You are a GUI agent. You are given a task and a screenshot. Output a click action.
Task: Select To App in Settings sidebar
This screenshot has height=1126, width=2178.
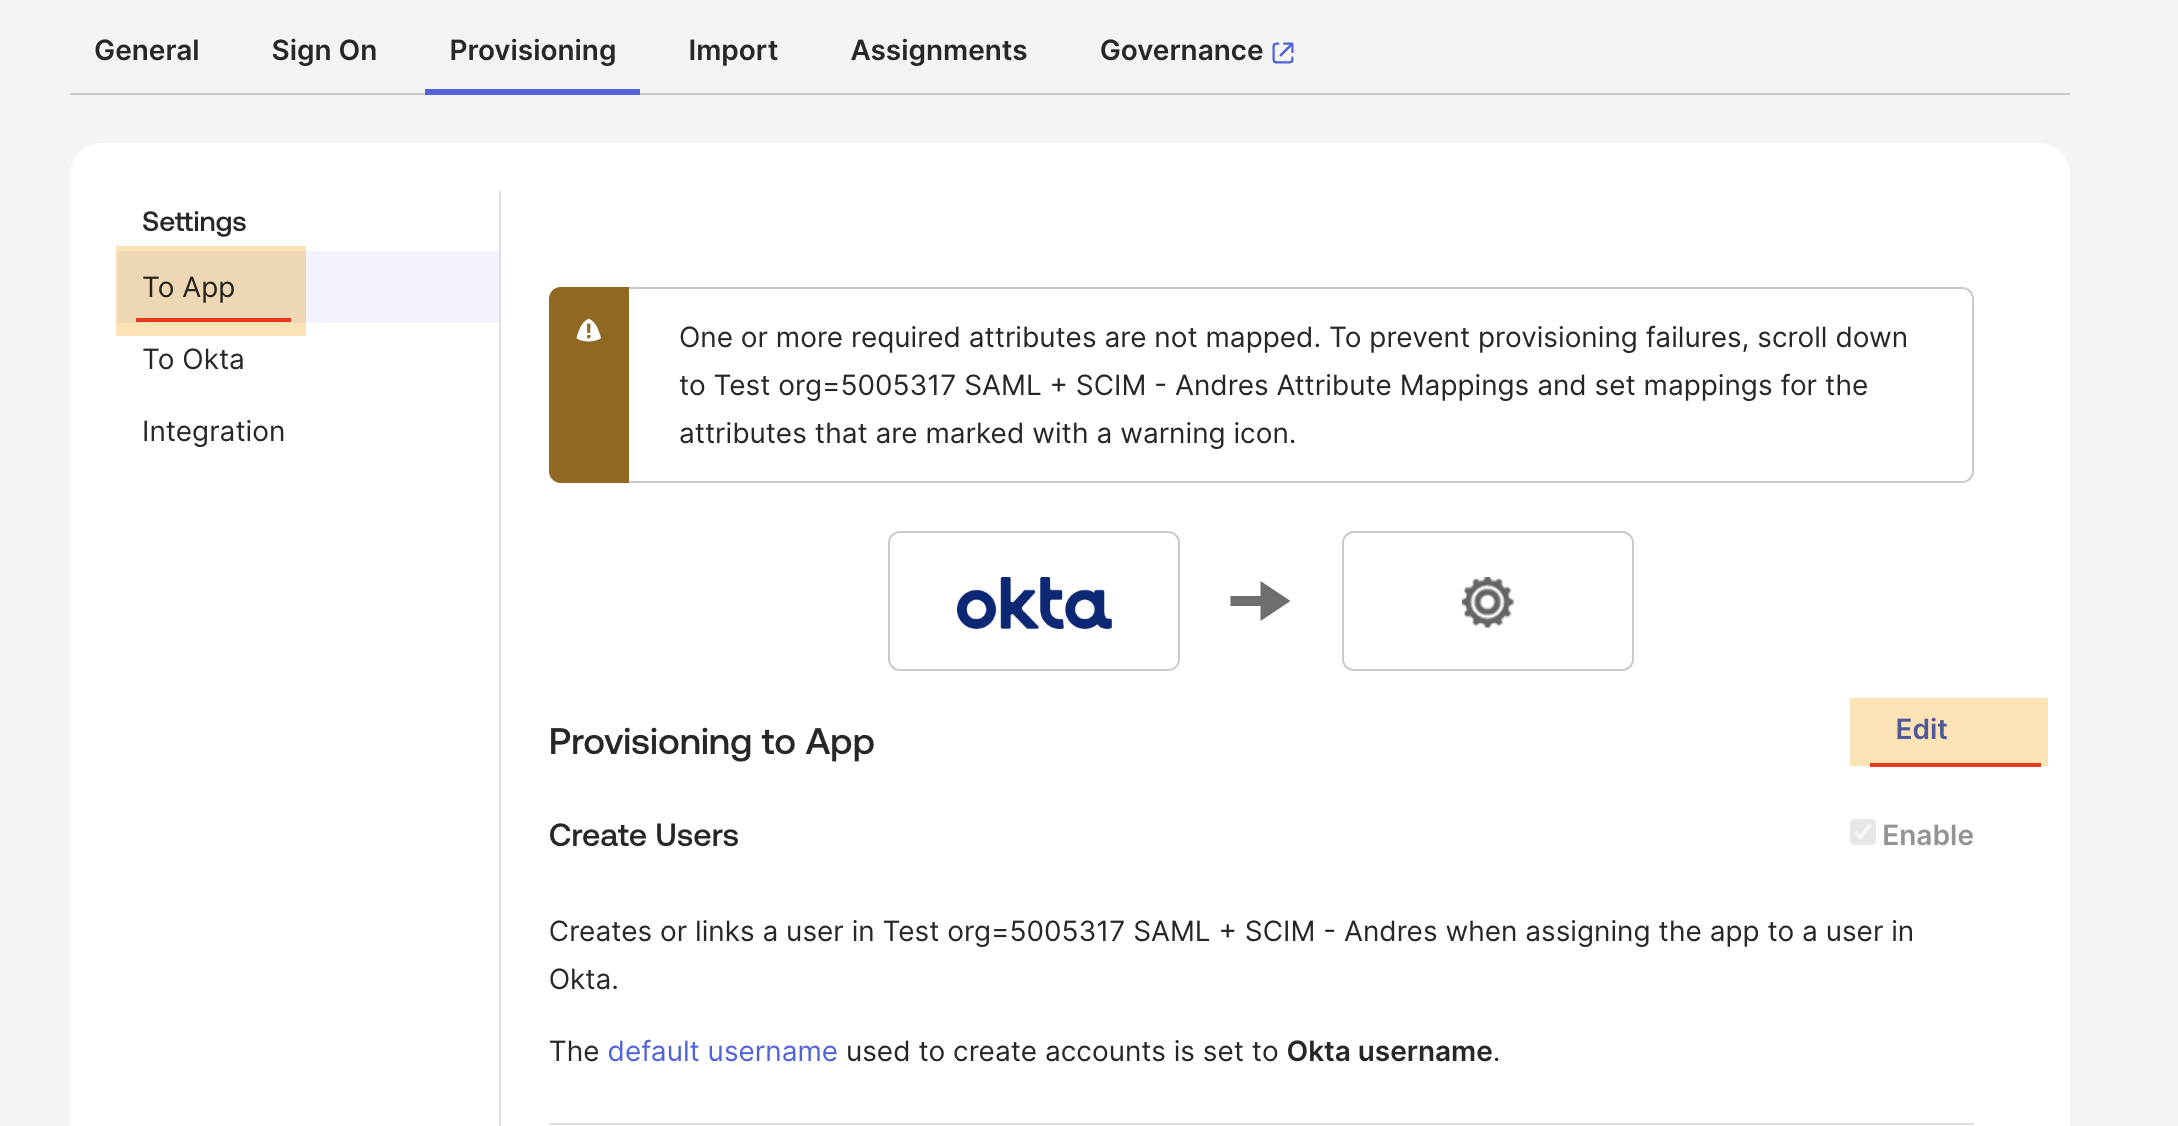(x=189, y=287)
